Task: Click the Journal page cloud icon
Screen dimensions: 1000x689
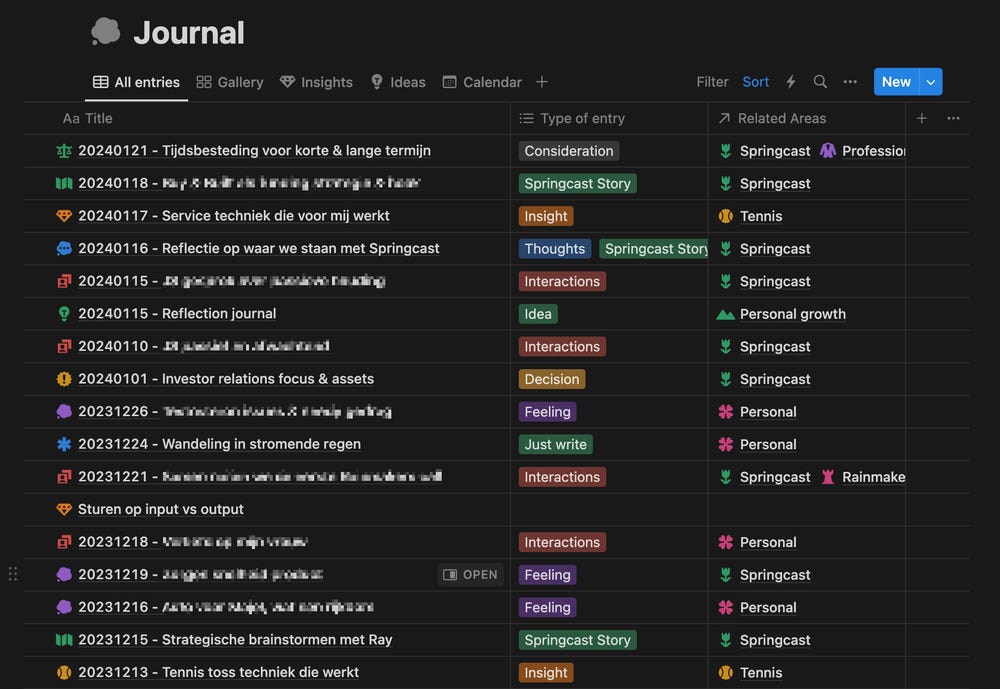Action: [x=106, y=31]
